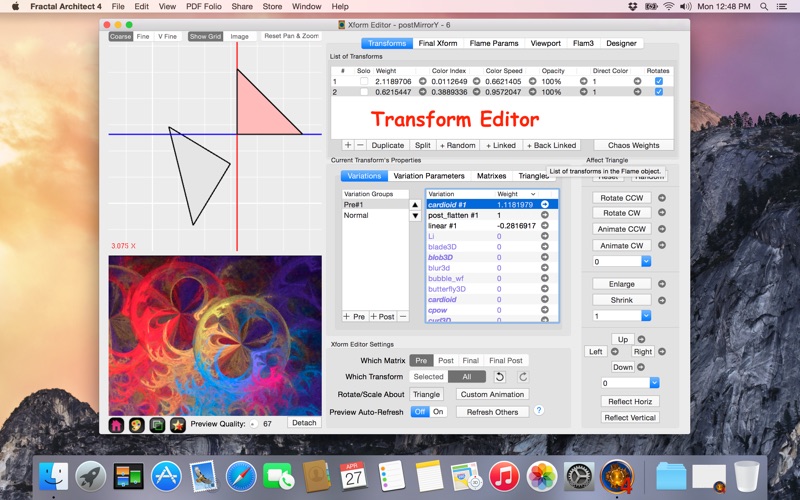Click minus button to remove transform
The height and width of the screenshot is (500, 800).
coord(360,145)
